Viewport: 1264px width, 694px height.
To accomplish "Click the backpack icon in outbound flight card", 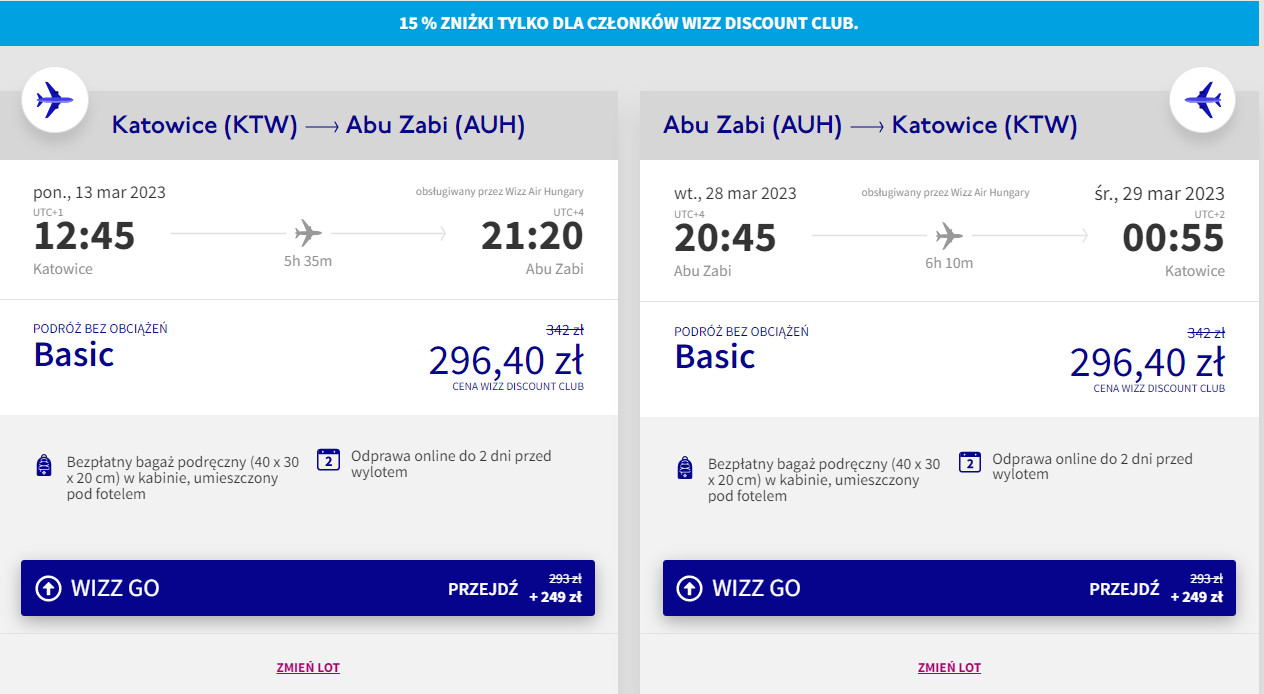I will coord(44,465).
